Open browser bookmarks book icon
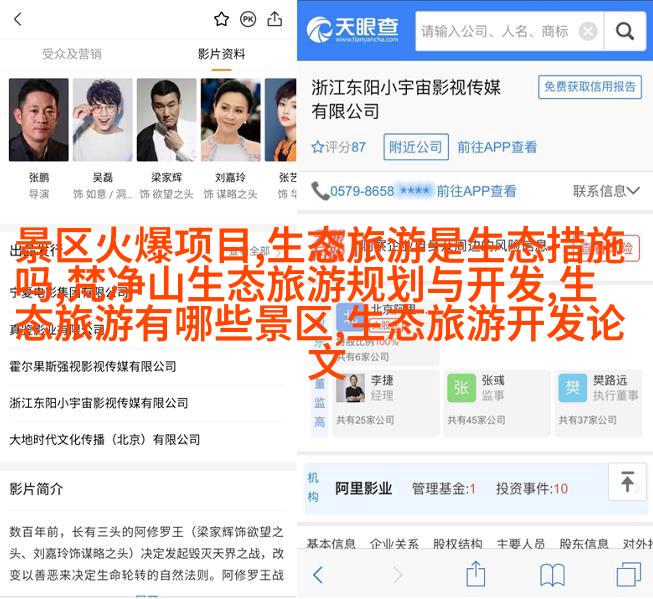653x599 pixels. 552,575
